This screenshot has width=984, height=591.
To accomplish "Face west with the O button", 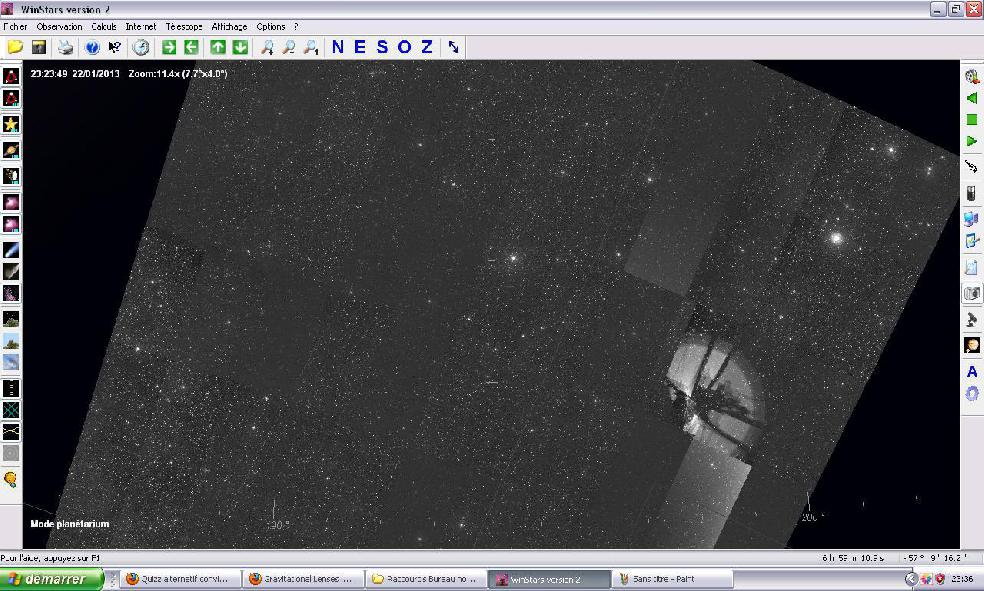I will pyautogui.click(x=405, y=47).
